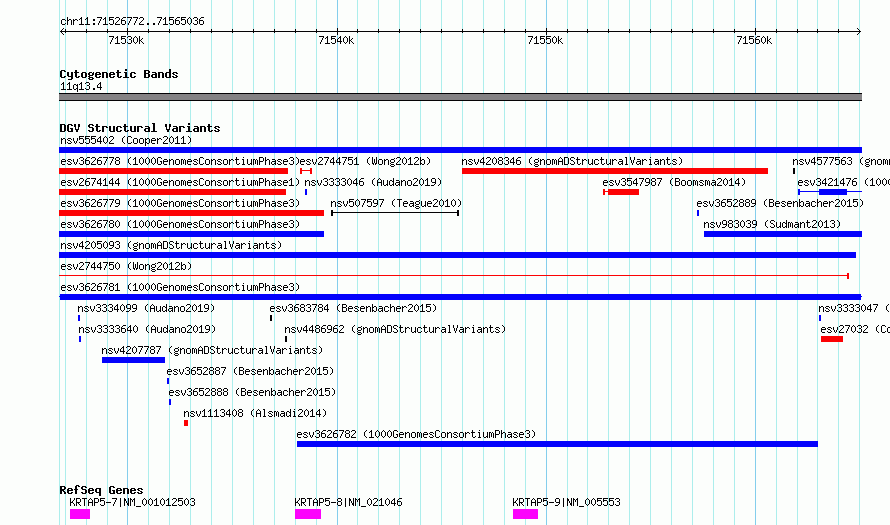Click the 71530k ruler label
890x525 pixels.
point(126,40)
